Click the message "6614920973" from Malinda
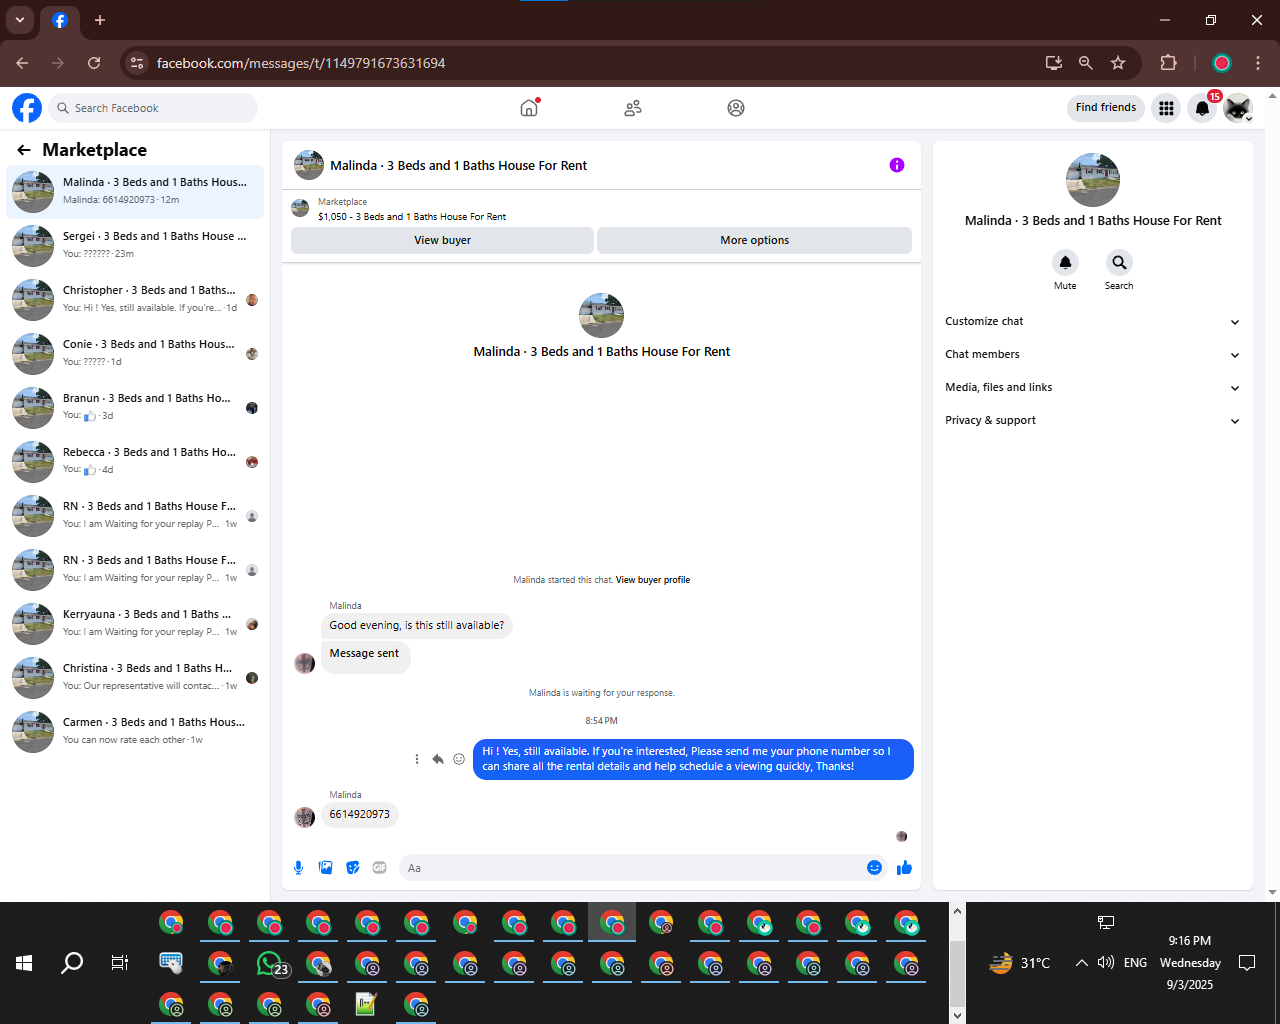 coord(360,815)
